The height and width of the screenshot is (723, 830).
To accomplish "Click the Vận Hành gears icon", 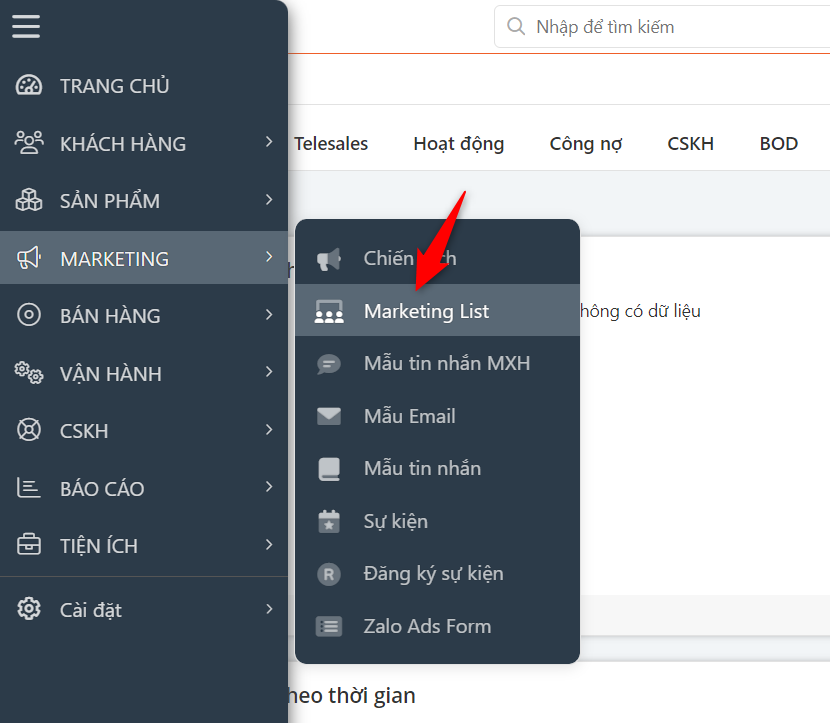I will point(28,373).
